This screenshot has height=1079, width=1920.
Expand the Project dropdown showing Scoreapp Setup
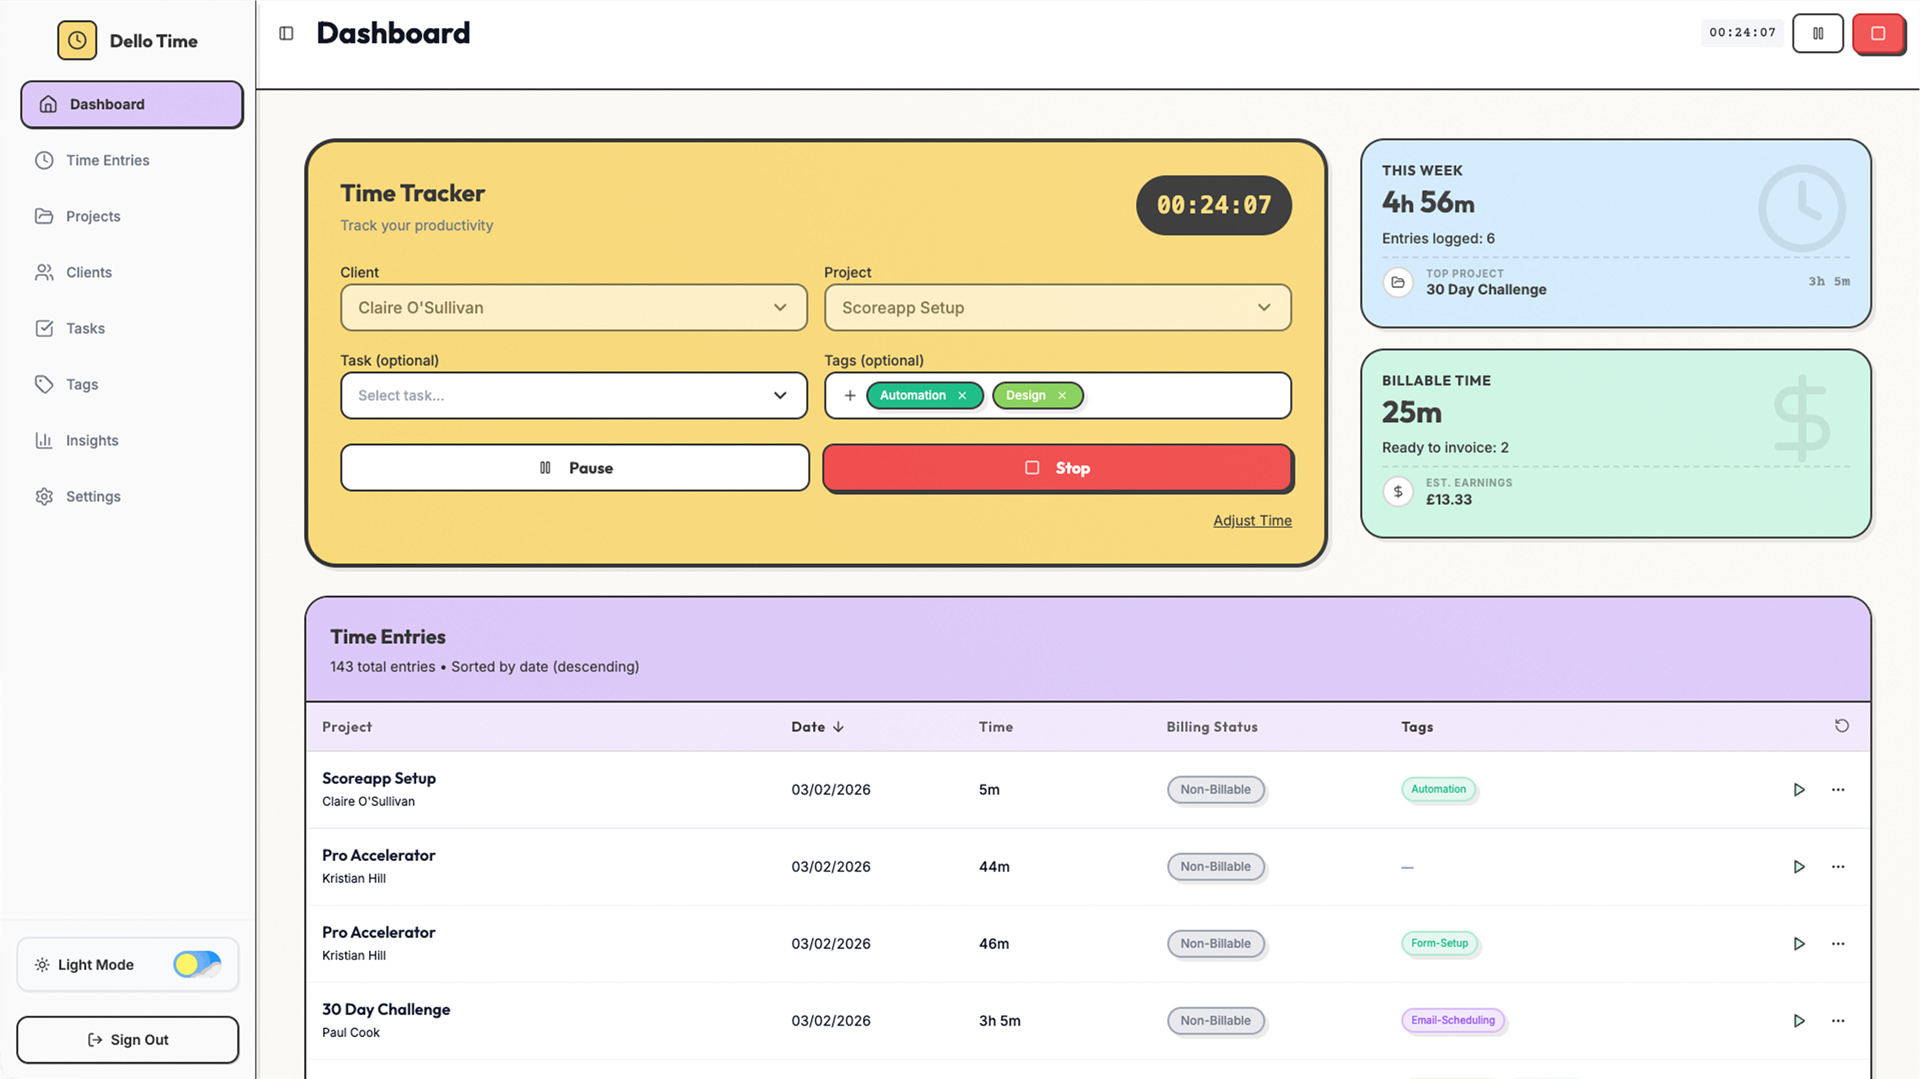tap(1057, 308)
